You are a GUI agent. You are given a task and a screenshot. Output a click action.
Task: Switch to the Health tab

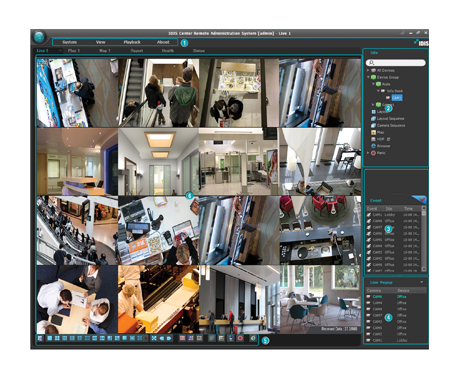168,51
